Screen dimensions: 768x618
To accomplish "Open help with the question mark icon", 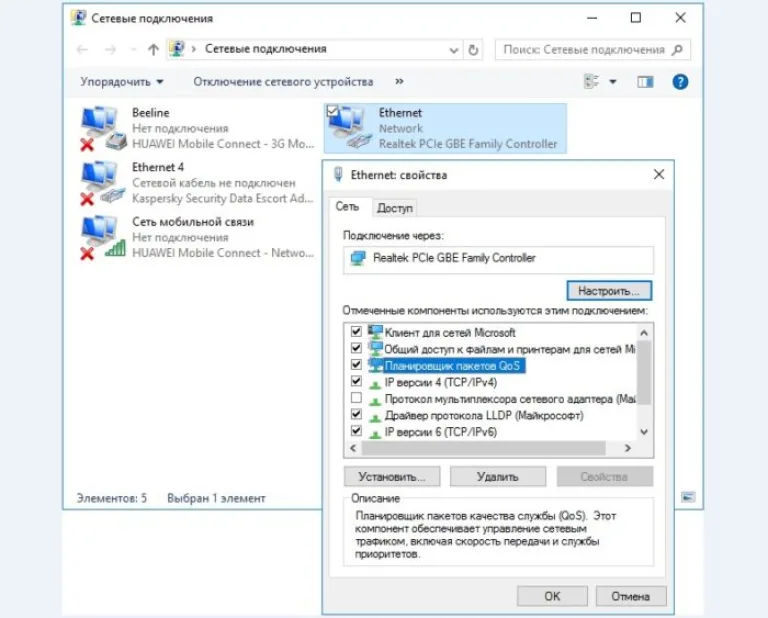I will tap(680, 82).
